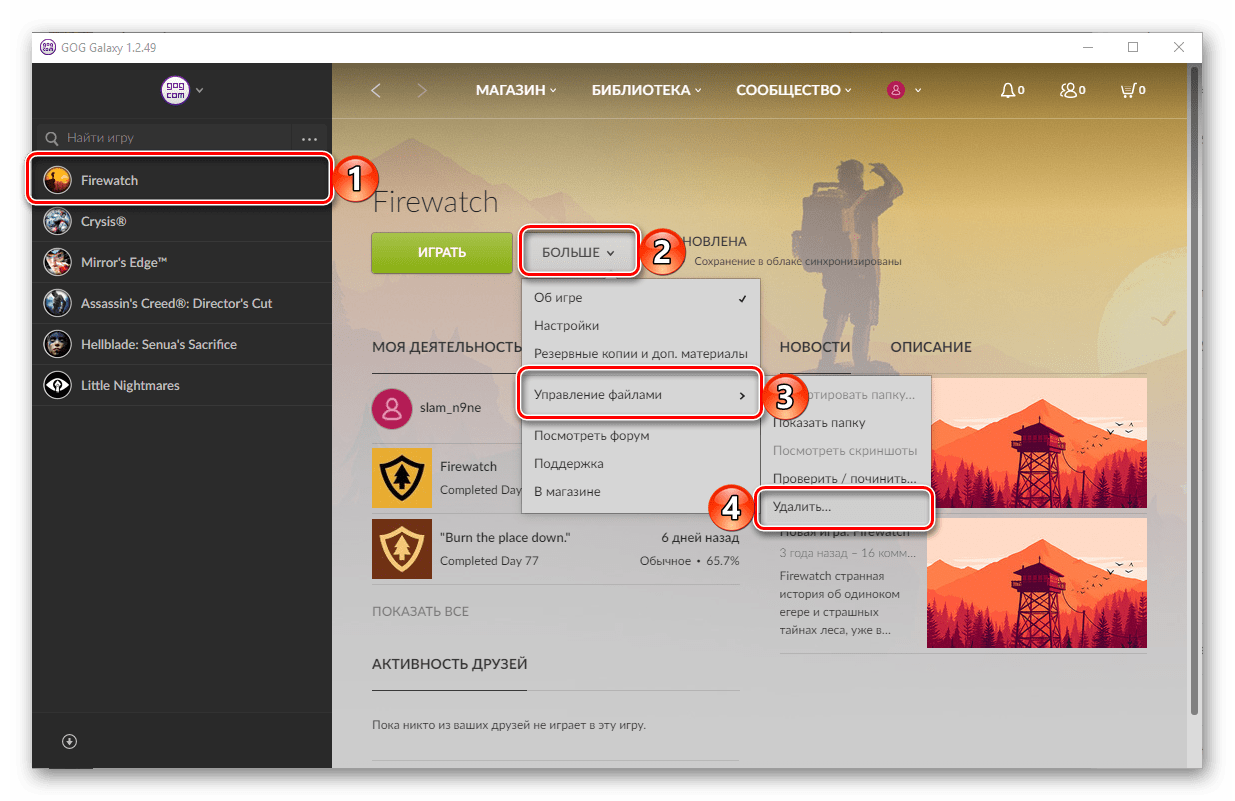This screenshot has height=801, width=1235.
Task: Open the downloads icon at sidebar bottom
Action: tap(69, 741)
